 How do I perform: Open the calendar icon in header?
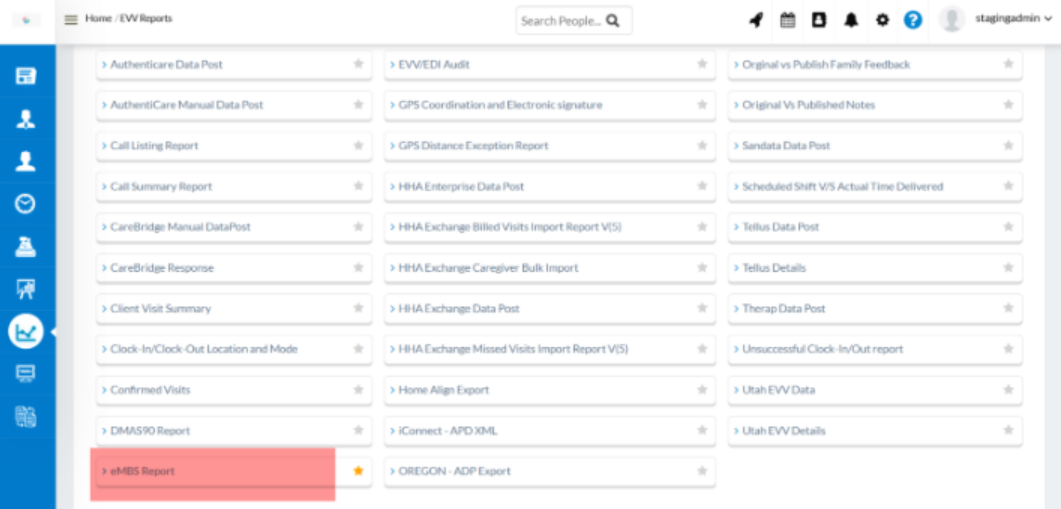coord(788,20)
